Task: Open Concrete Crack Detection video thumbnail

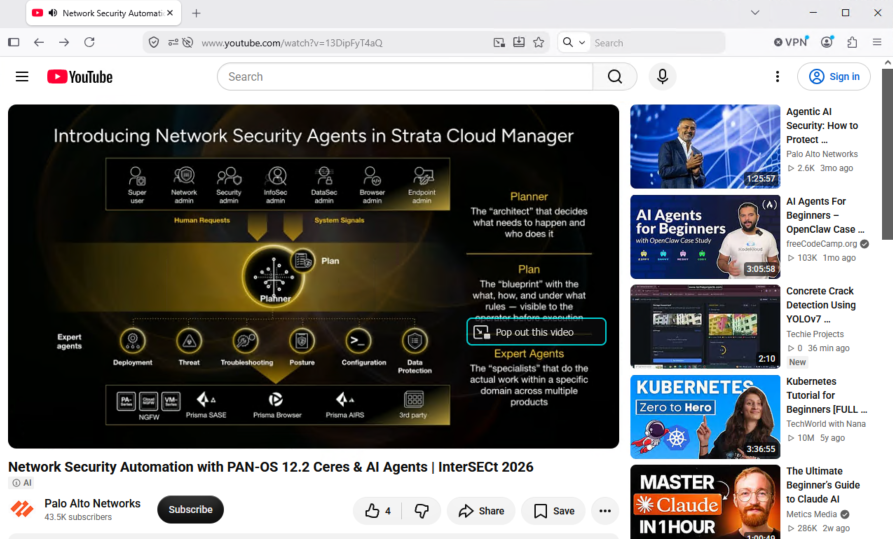Action: click(x=705, y=326)
